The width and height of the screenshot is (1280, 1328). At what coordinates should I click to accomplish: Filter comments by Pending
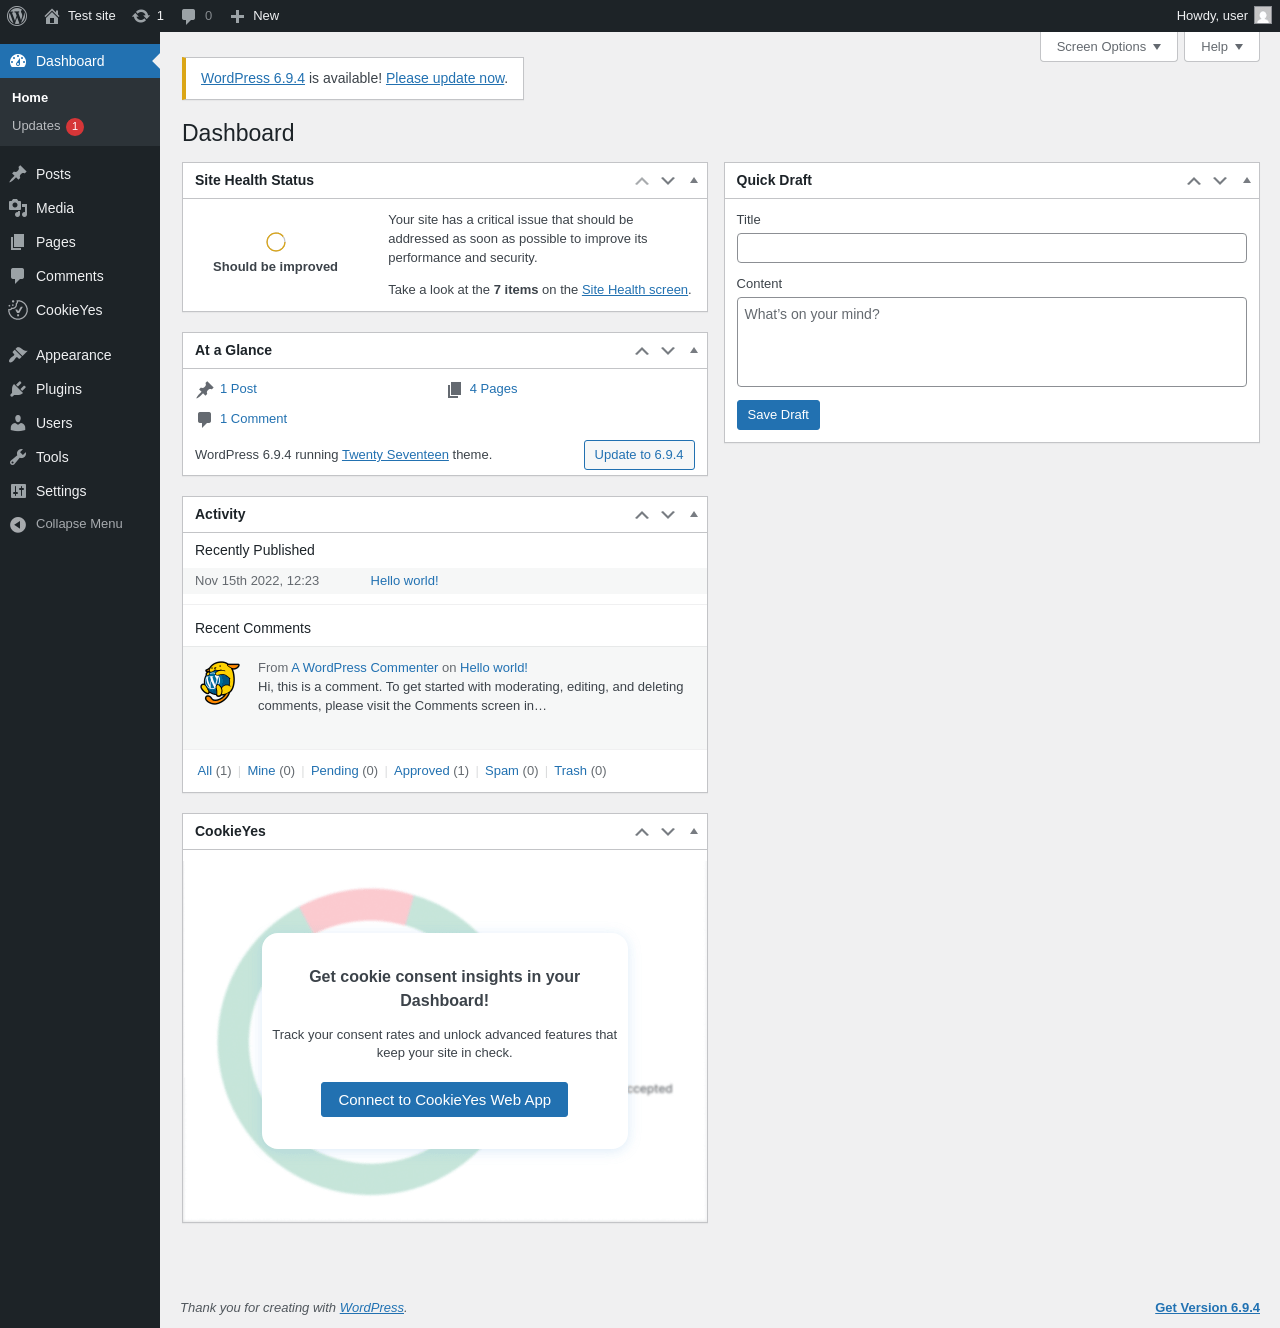[x=335, y=771]
